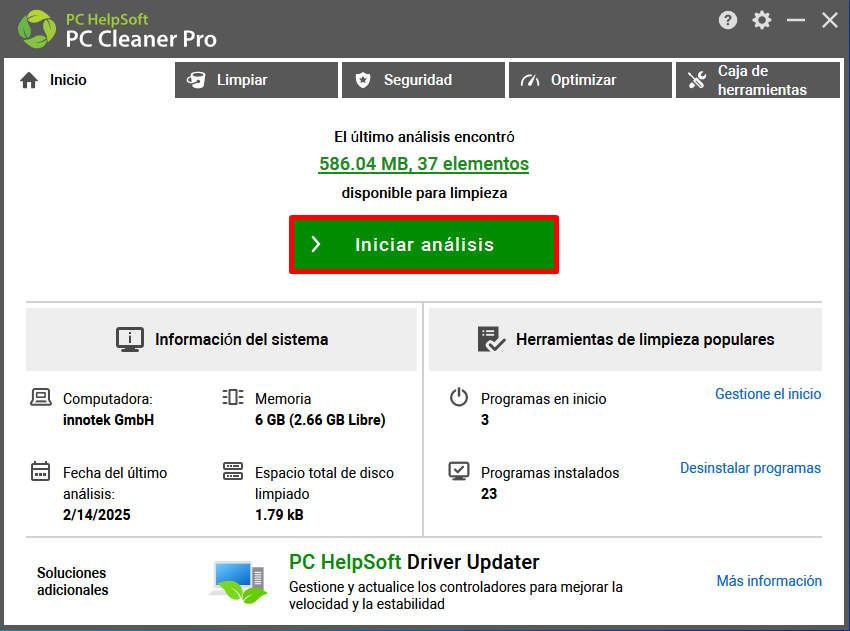Click the Programas instalados label
850x631 pixels.
pos(550,473)
